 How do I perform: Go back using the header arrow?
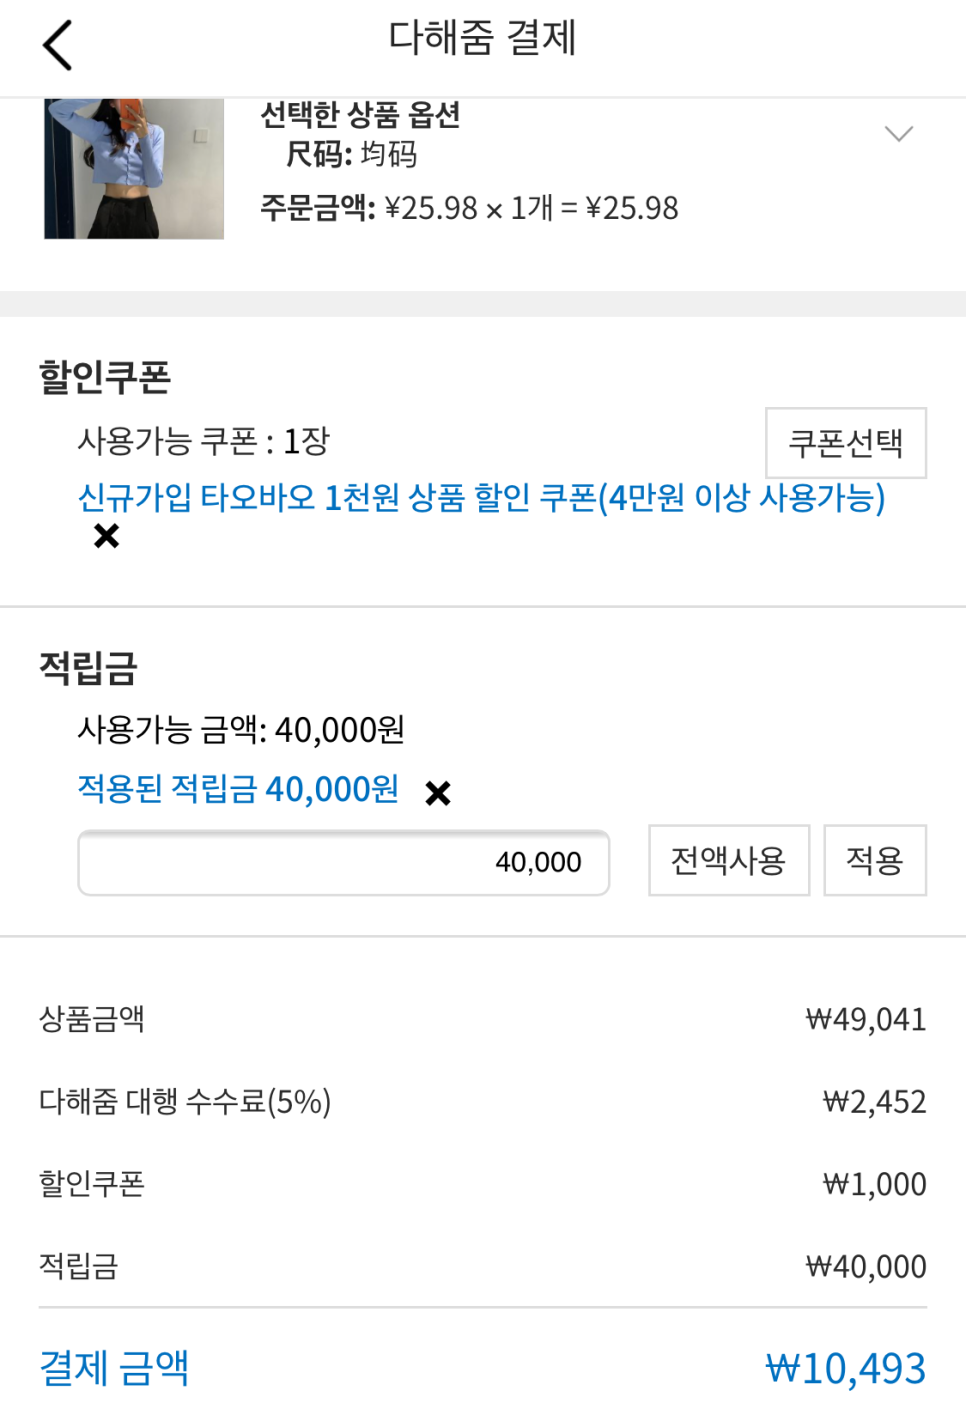click(x=58, y=45)
